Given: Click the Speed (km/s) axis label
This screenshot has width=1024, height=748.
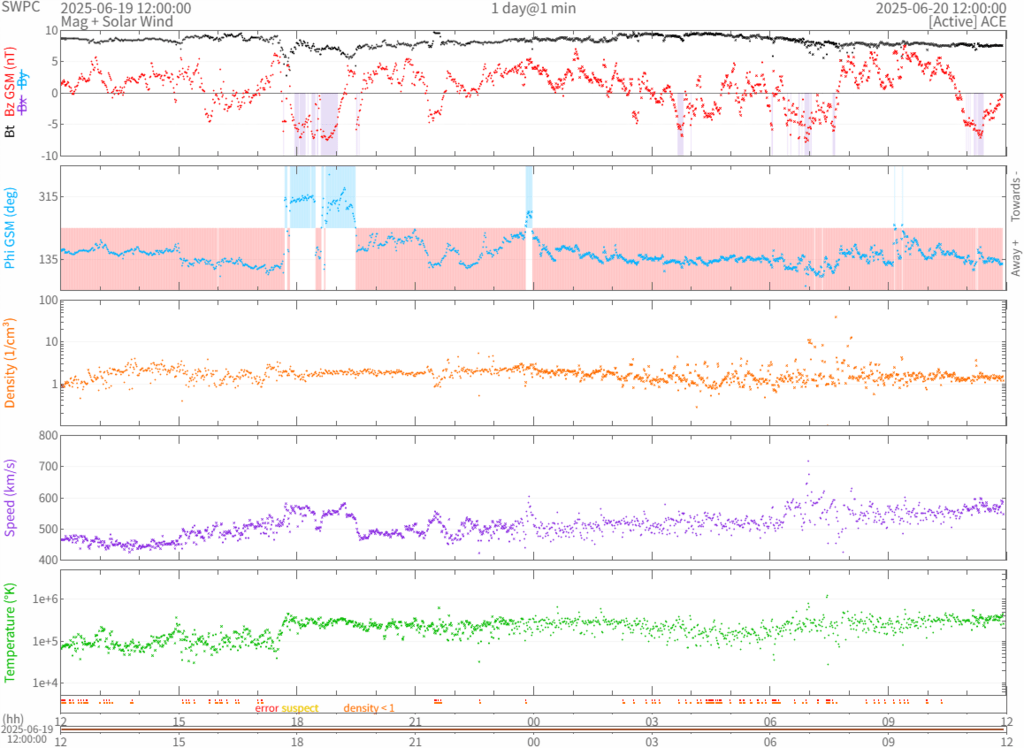Looking at the screenshot, I should click(x=11, y=497).
